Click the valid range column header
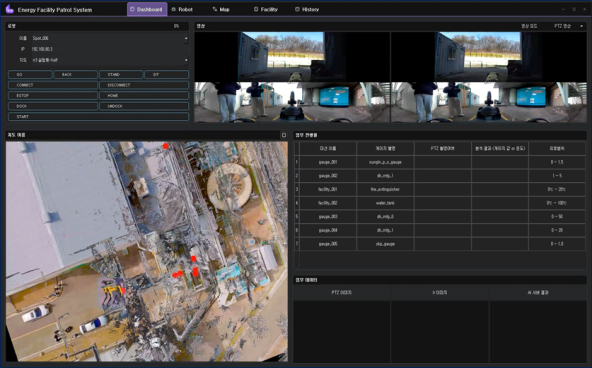Screen dimensions: 592x368 (x=557, y=149)
